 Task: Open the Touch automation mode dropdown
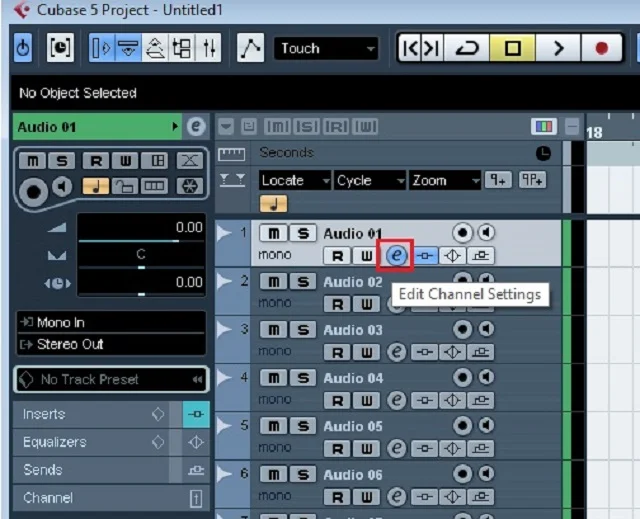[x=326, y=49]
